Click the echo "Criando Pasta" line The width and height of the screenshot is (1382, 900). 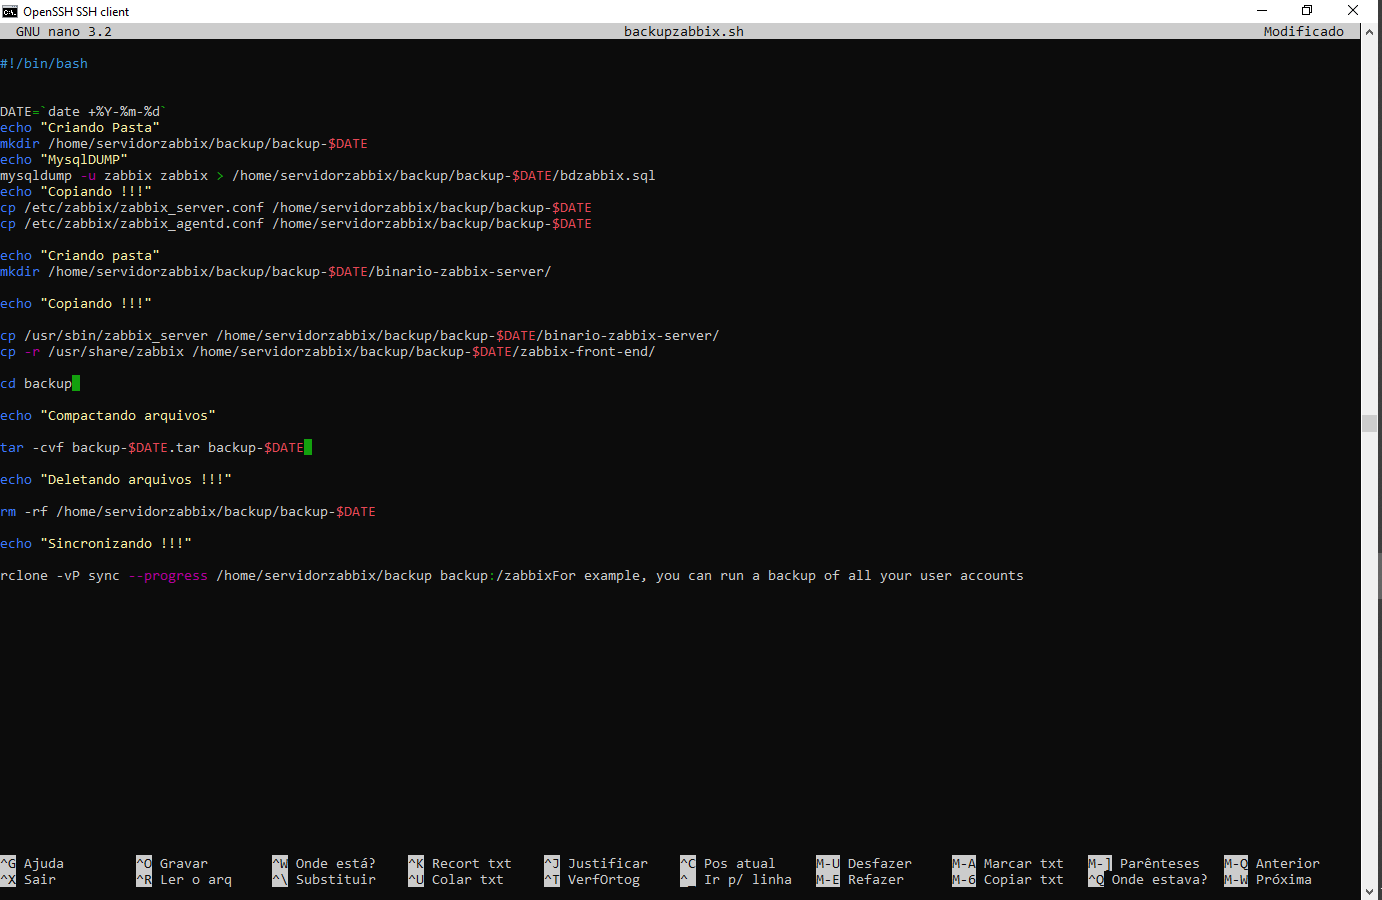coord(80,127)
